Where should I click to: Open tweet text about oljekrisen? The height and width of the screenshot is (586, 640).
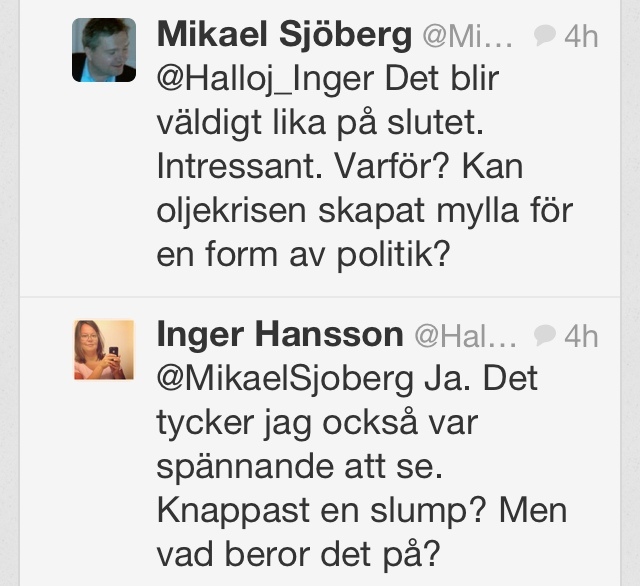[x=365, y=167]
